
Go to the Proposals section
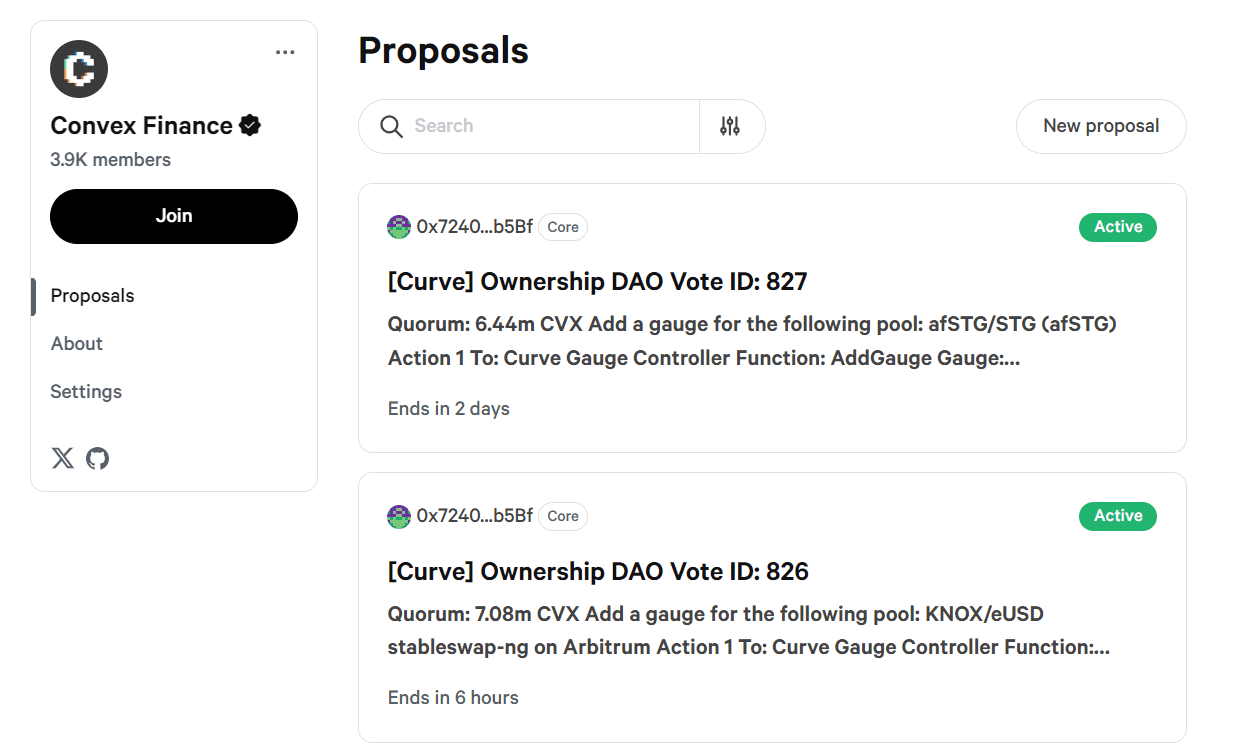coord(92,296)
